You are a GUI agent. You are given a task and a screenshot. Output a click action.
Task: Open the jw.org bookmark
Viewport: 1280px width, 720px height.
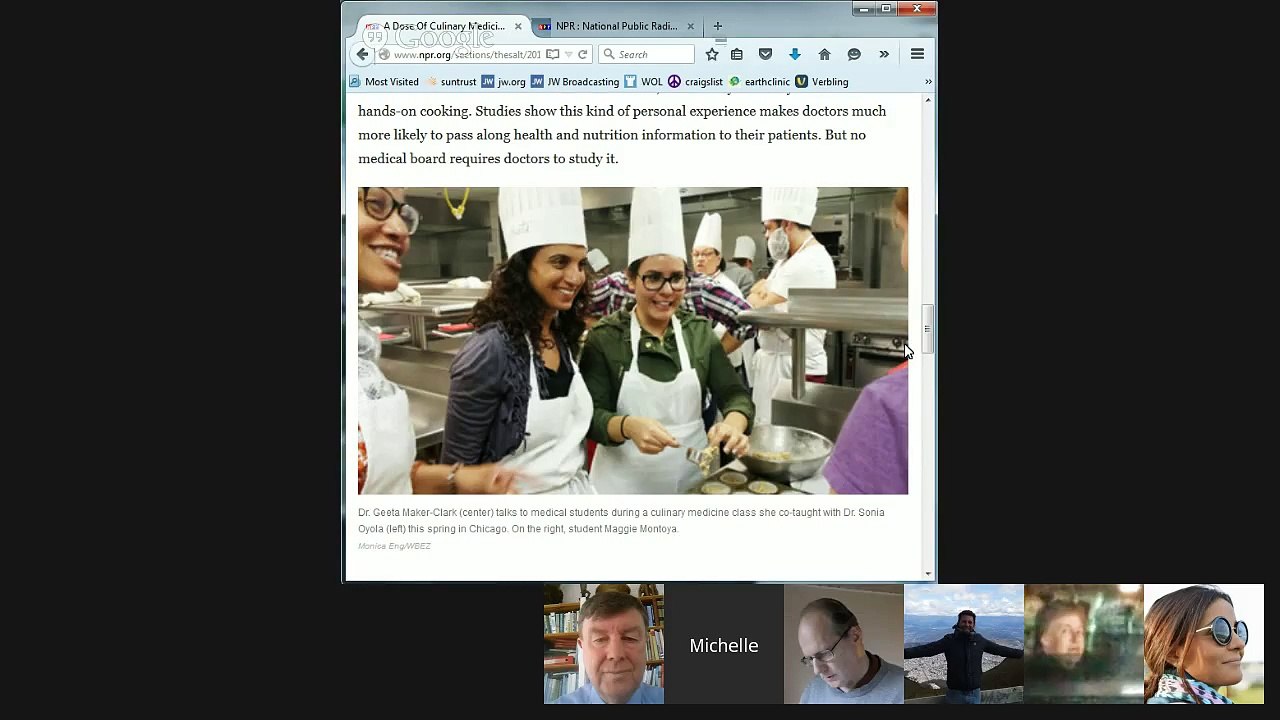click(503, 82)
